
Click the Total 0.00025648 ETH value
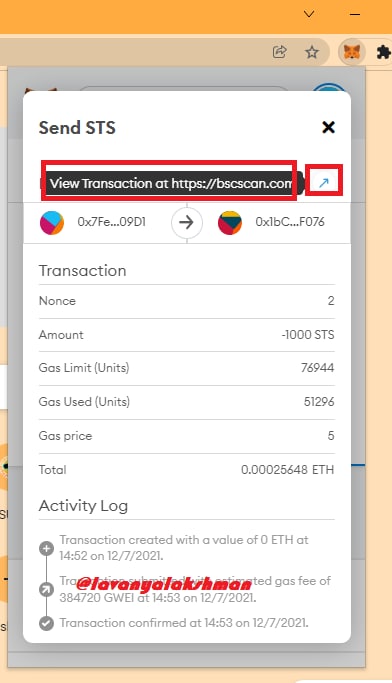click(287, 470)
